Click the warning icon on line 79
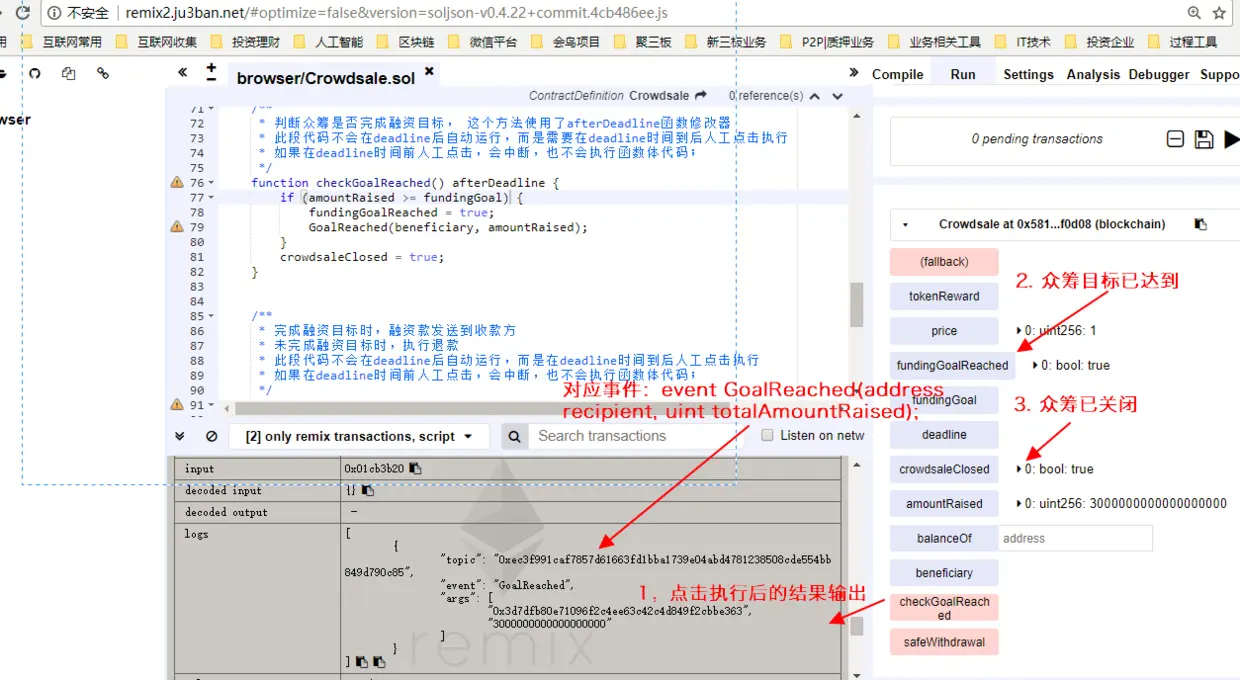1240x680 pixels. [177, 227]
